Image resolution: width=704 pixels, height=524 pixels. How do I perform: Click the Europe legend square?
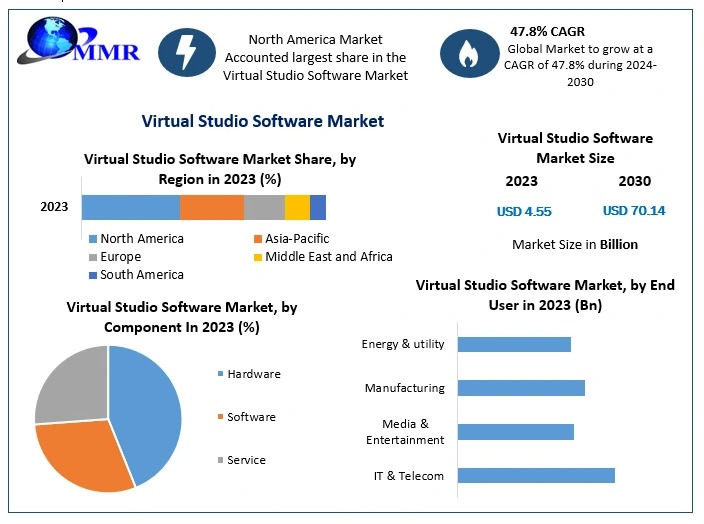click(93, 257)
